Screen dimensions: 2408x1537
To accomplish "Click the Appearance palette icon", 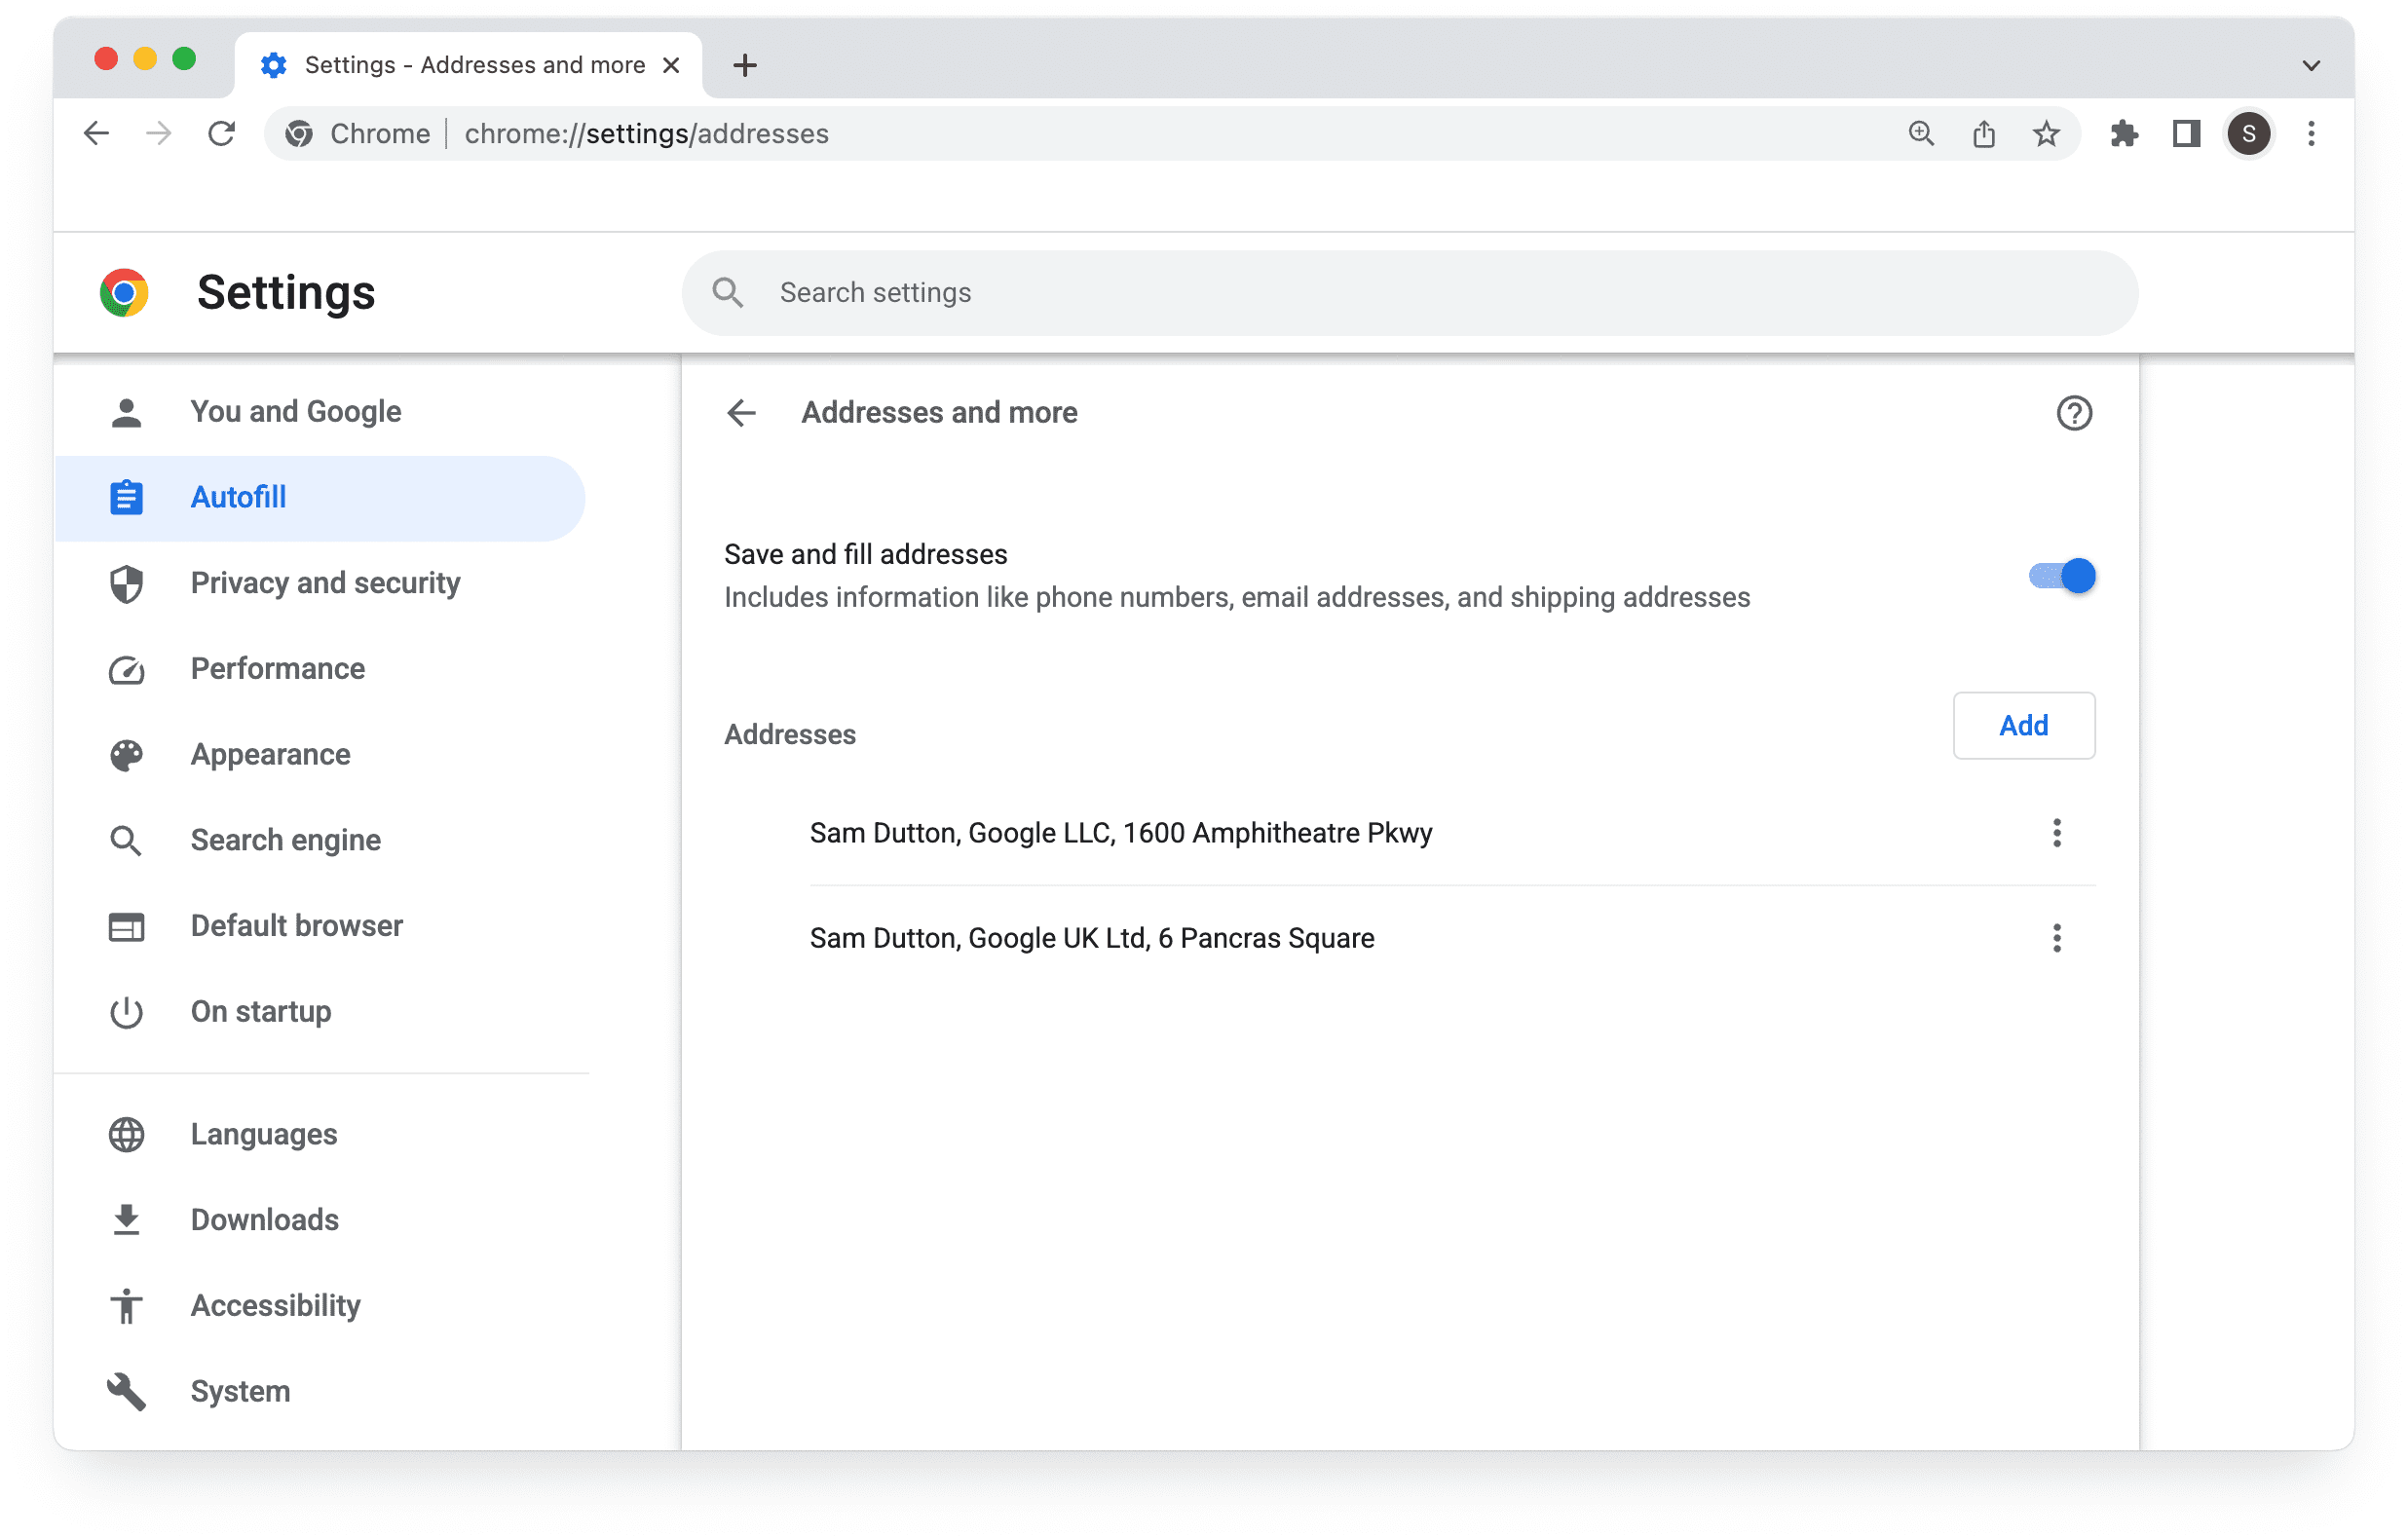I will (127, 755).
